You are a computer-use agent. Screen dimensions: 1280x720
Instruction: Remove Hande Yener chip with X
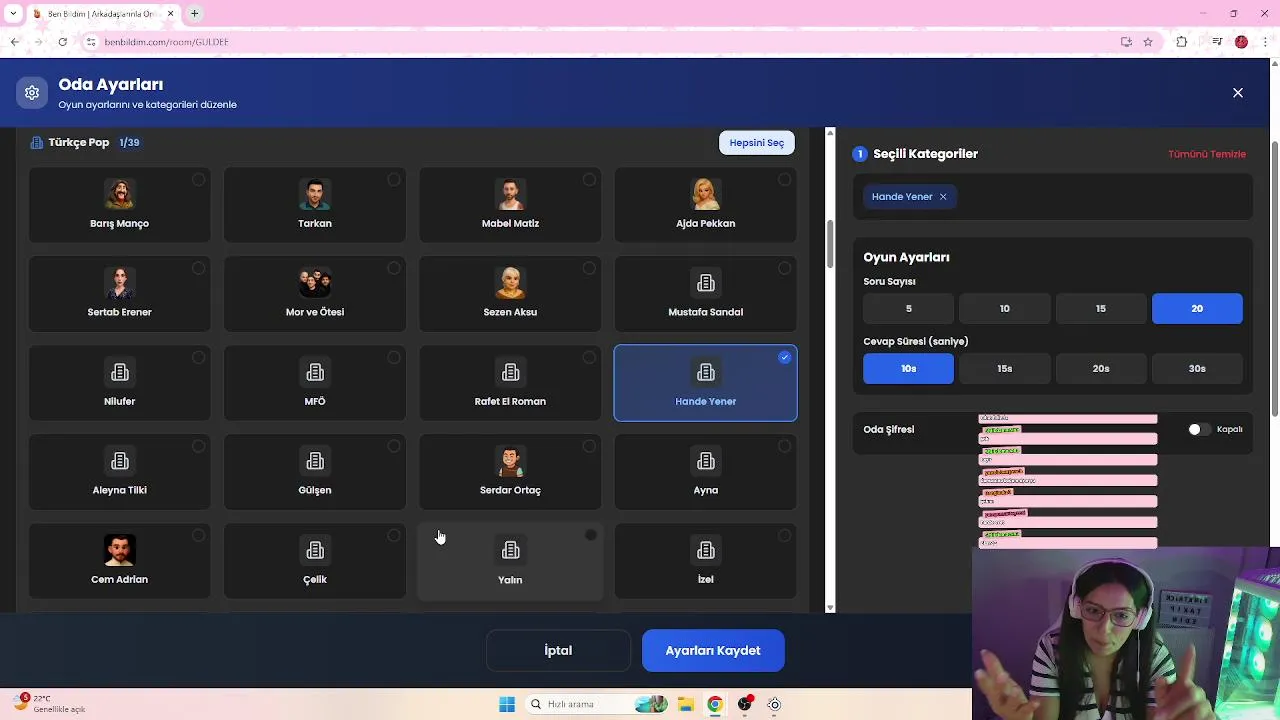coord(943,197)
